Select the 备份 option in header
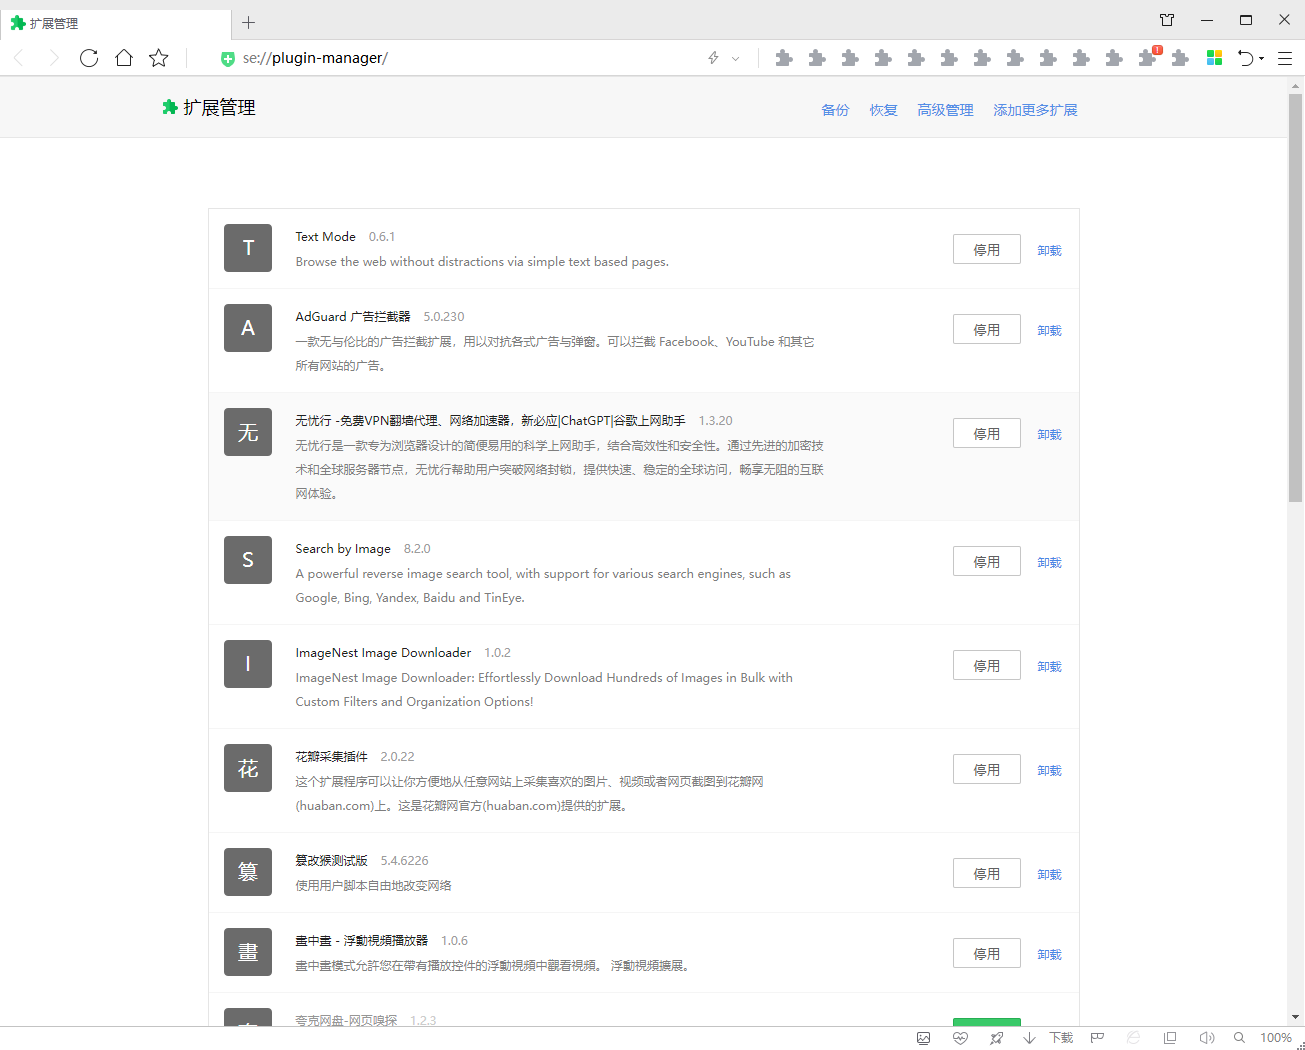Viewport: 1305px width, 1050px height. [835, 110]
